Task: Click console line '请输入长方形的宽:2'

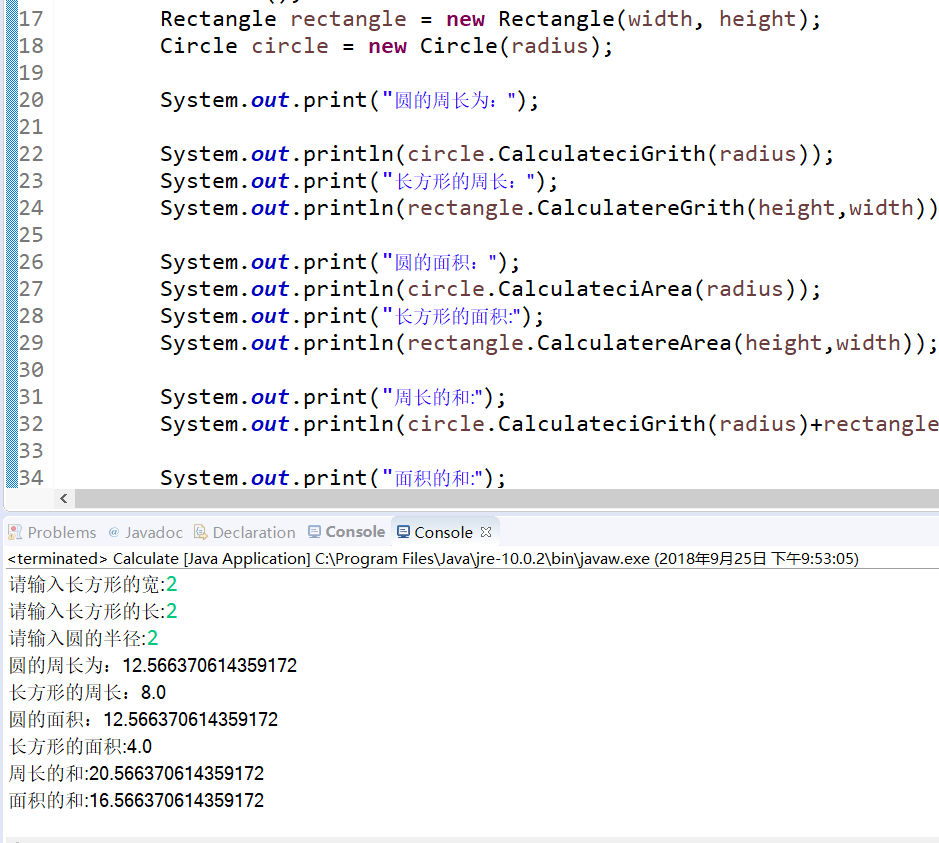Action: pos(93,584)
